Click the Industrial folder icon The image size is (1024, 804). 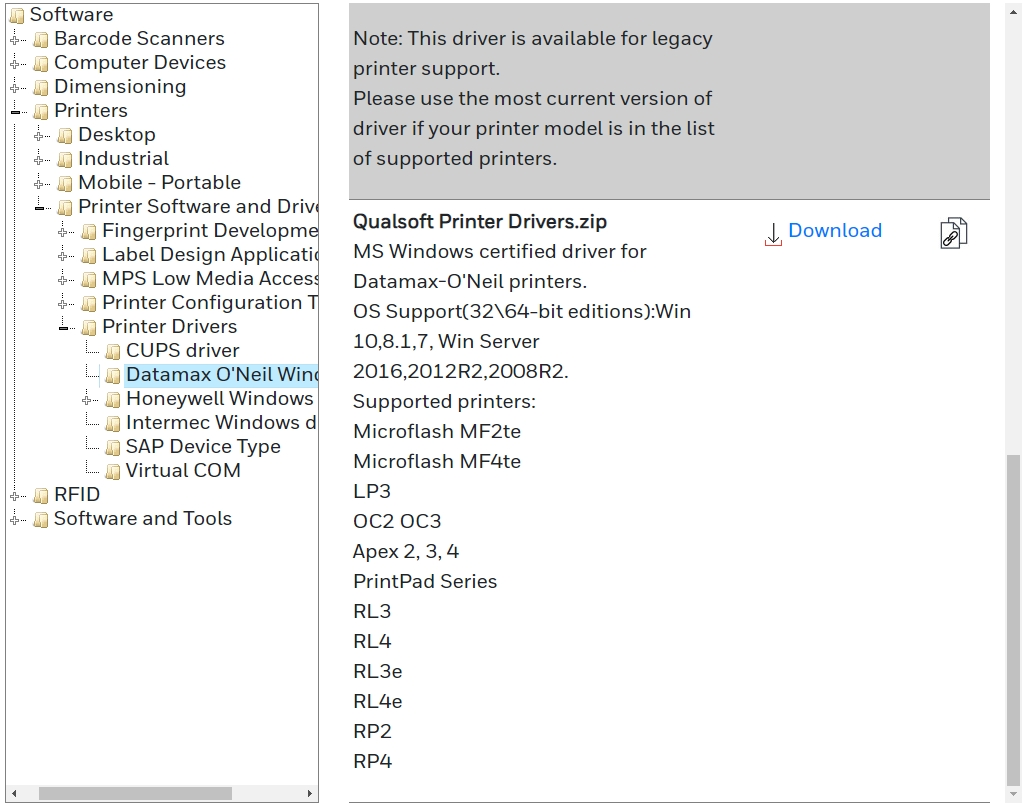[65, 159]
